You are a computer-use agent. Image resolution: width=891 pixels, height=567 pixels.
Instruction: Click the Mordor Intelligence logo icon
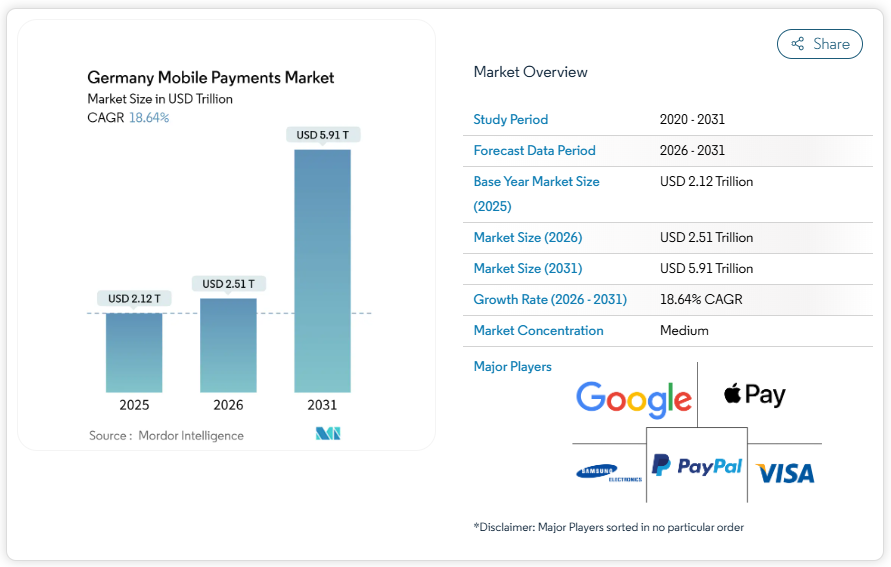(328, 434)
